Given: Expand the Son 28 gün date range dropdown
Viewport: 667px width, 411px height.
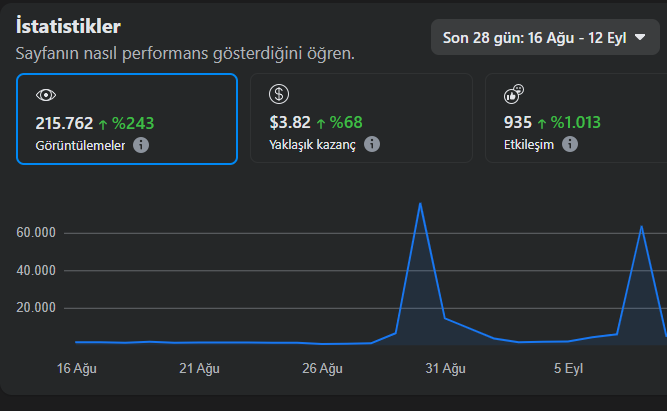Looking at the screenshot, I should point(545,37).
